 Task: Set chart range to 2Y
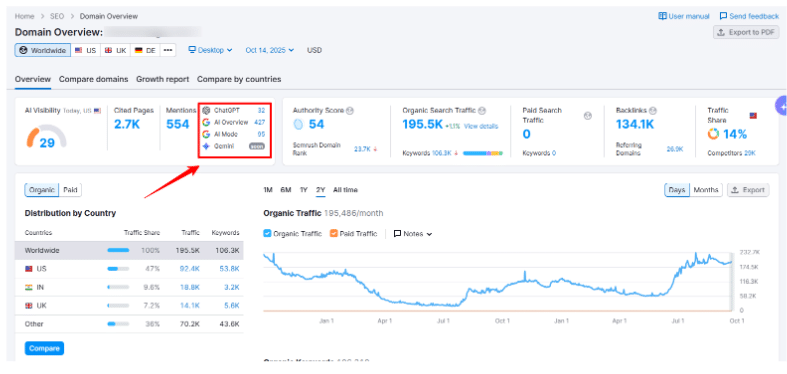click(320, 190)
